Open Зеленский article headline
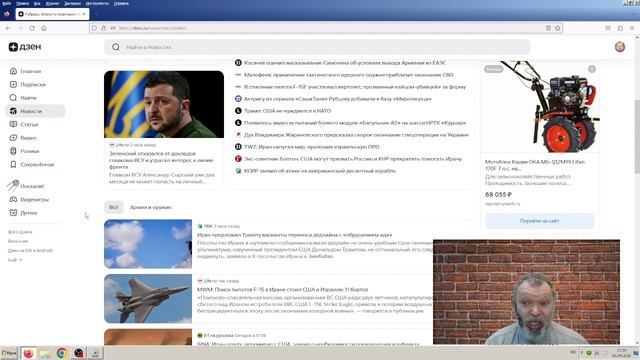Image resolution: width=640 pixels, height=360 pixels. pos(161,160)
